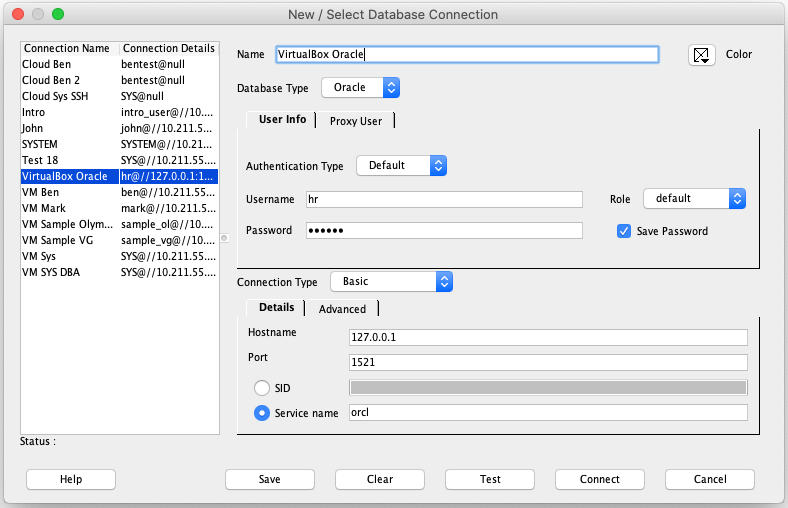Expand the Authentication Type dropdown
788x508 pixels.
[401, 166]
